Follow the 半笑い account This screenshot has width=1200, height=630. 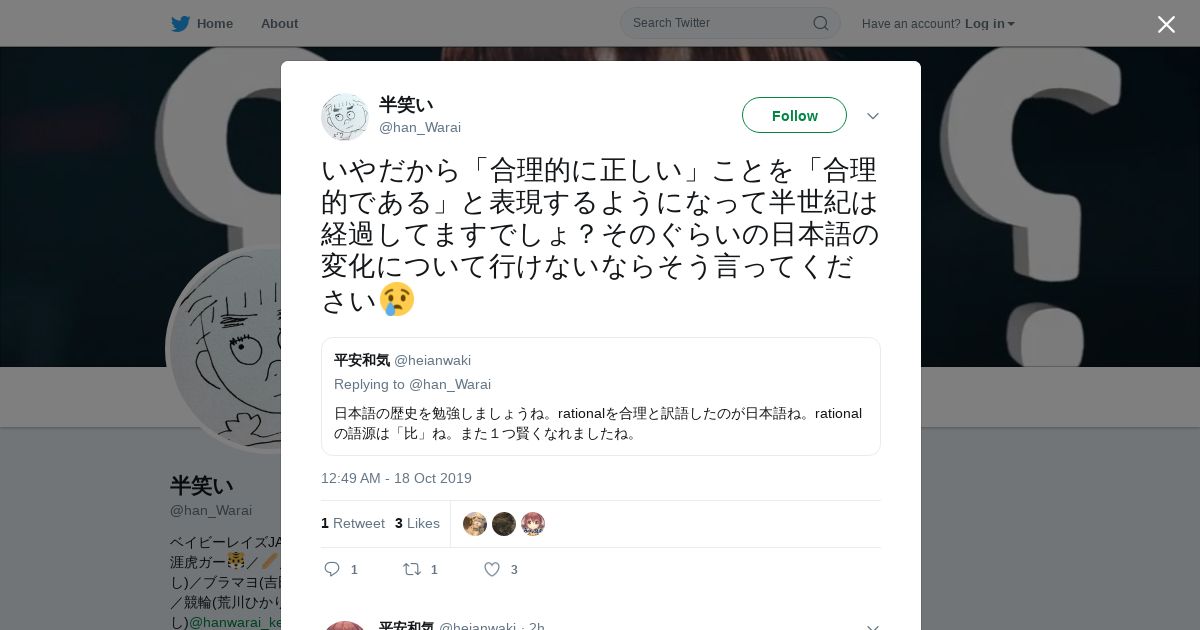pyautogui.click(x=794, y=115)
